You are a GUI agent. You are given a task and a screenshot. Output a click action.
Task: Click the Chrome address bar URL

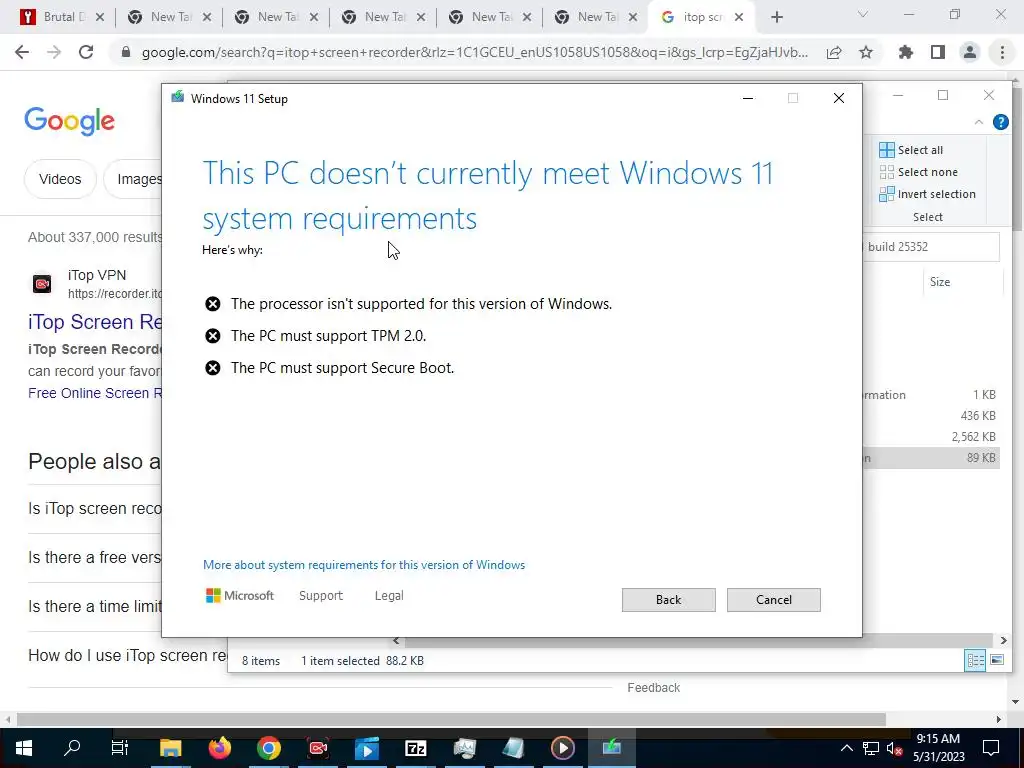point(475,52)
